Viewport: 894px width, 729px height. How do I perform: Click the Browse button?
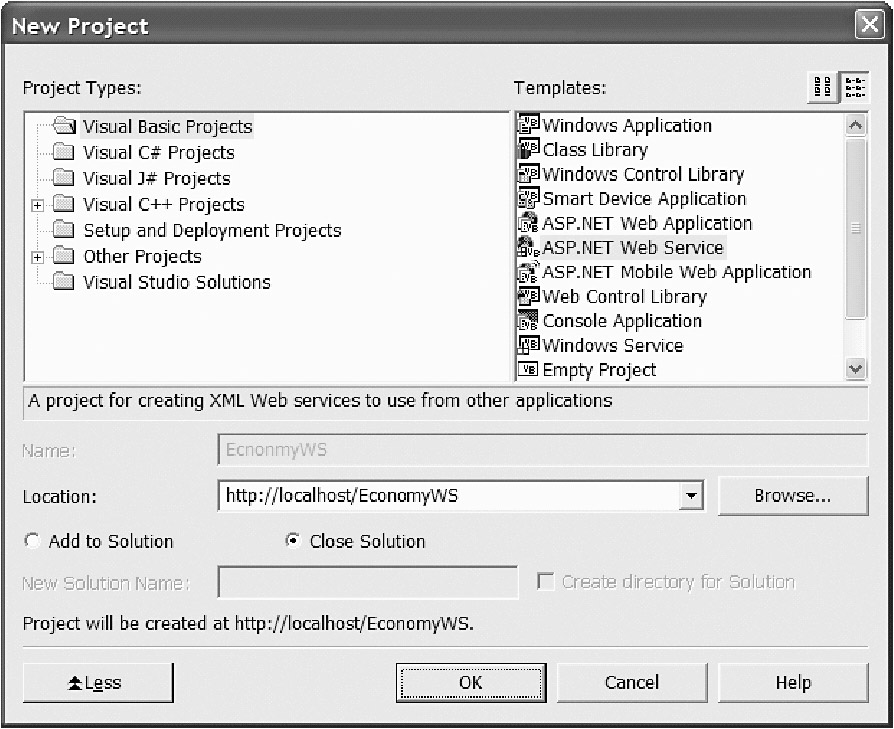(x=792, y=495)
